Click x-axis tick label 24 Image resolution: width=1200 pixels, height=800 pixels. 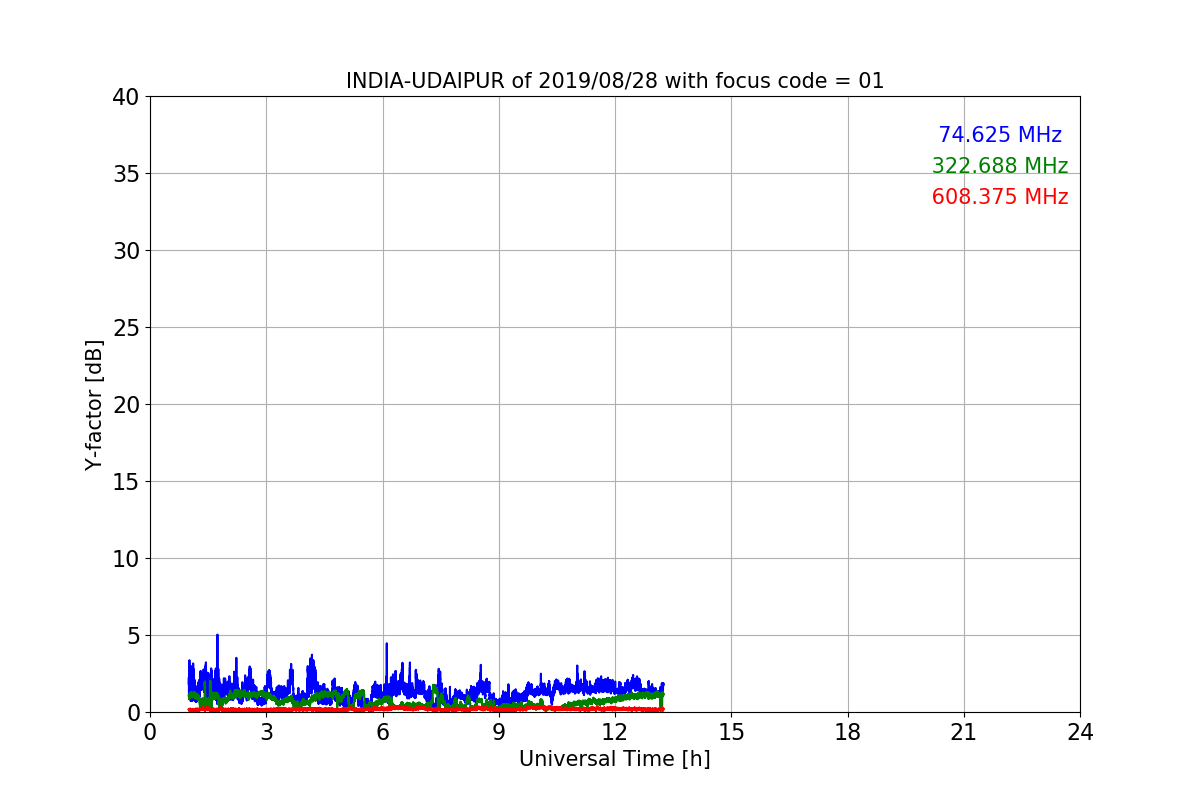point(1080,732)
